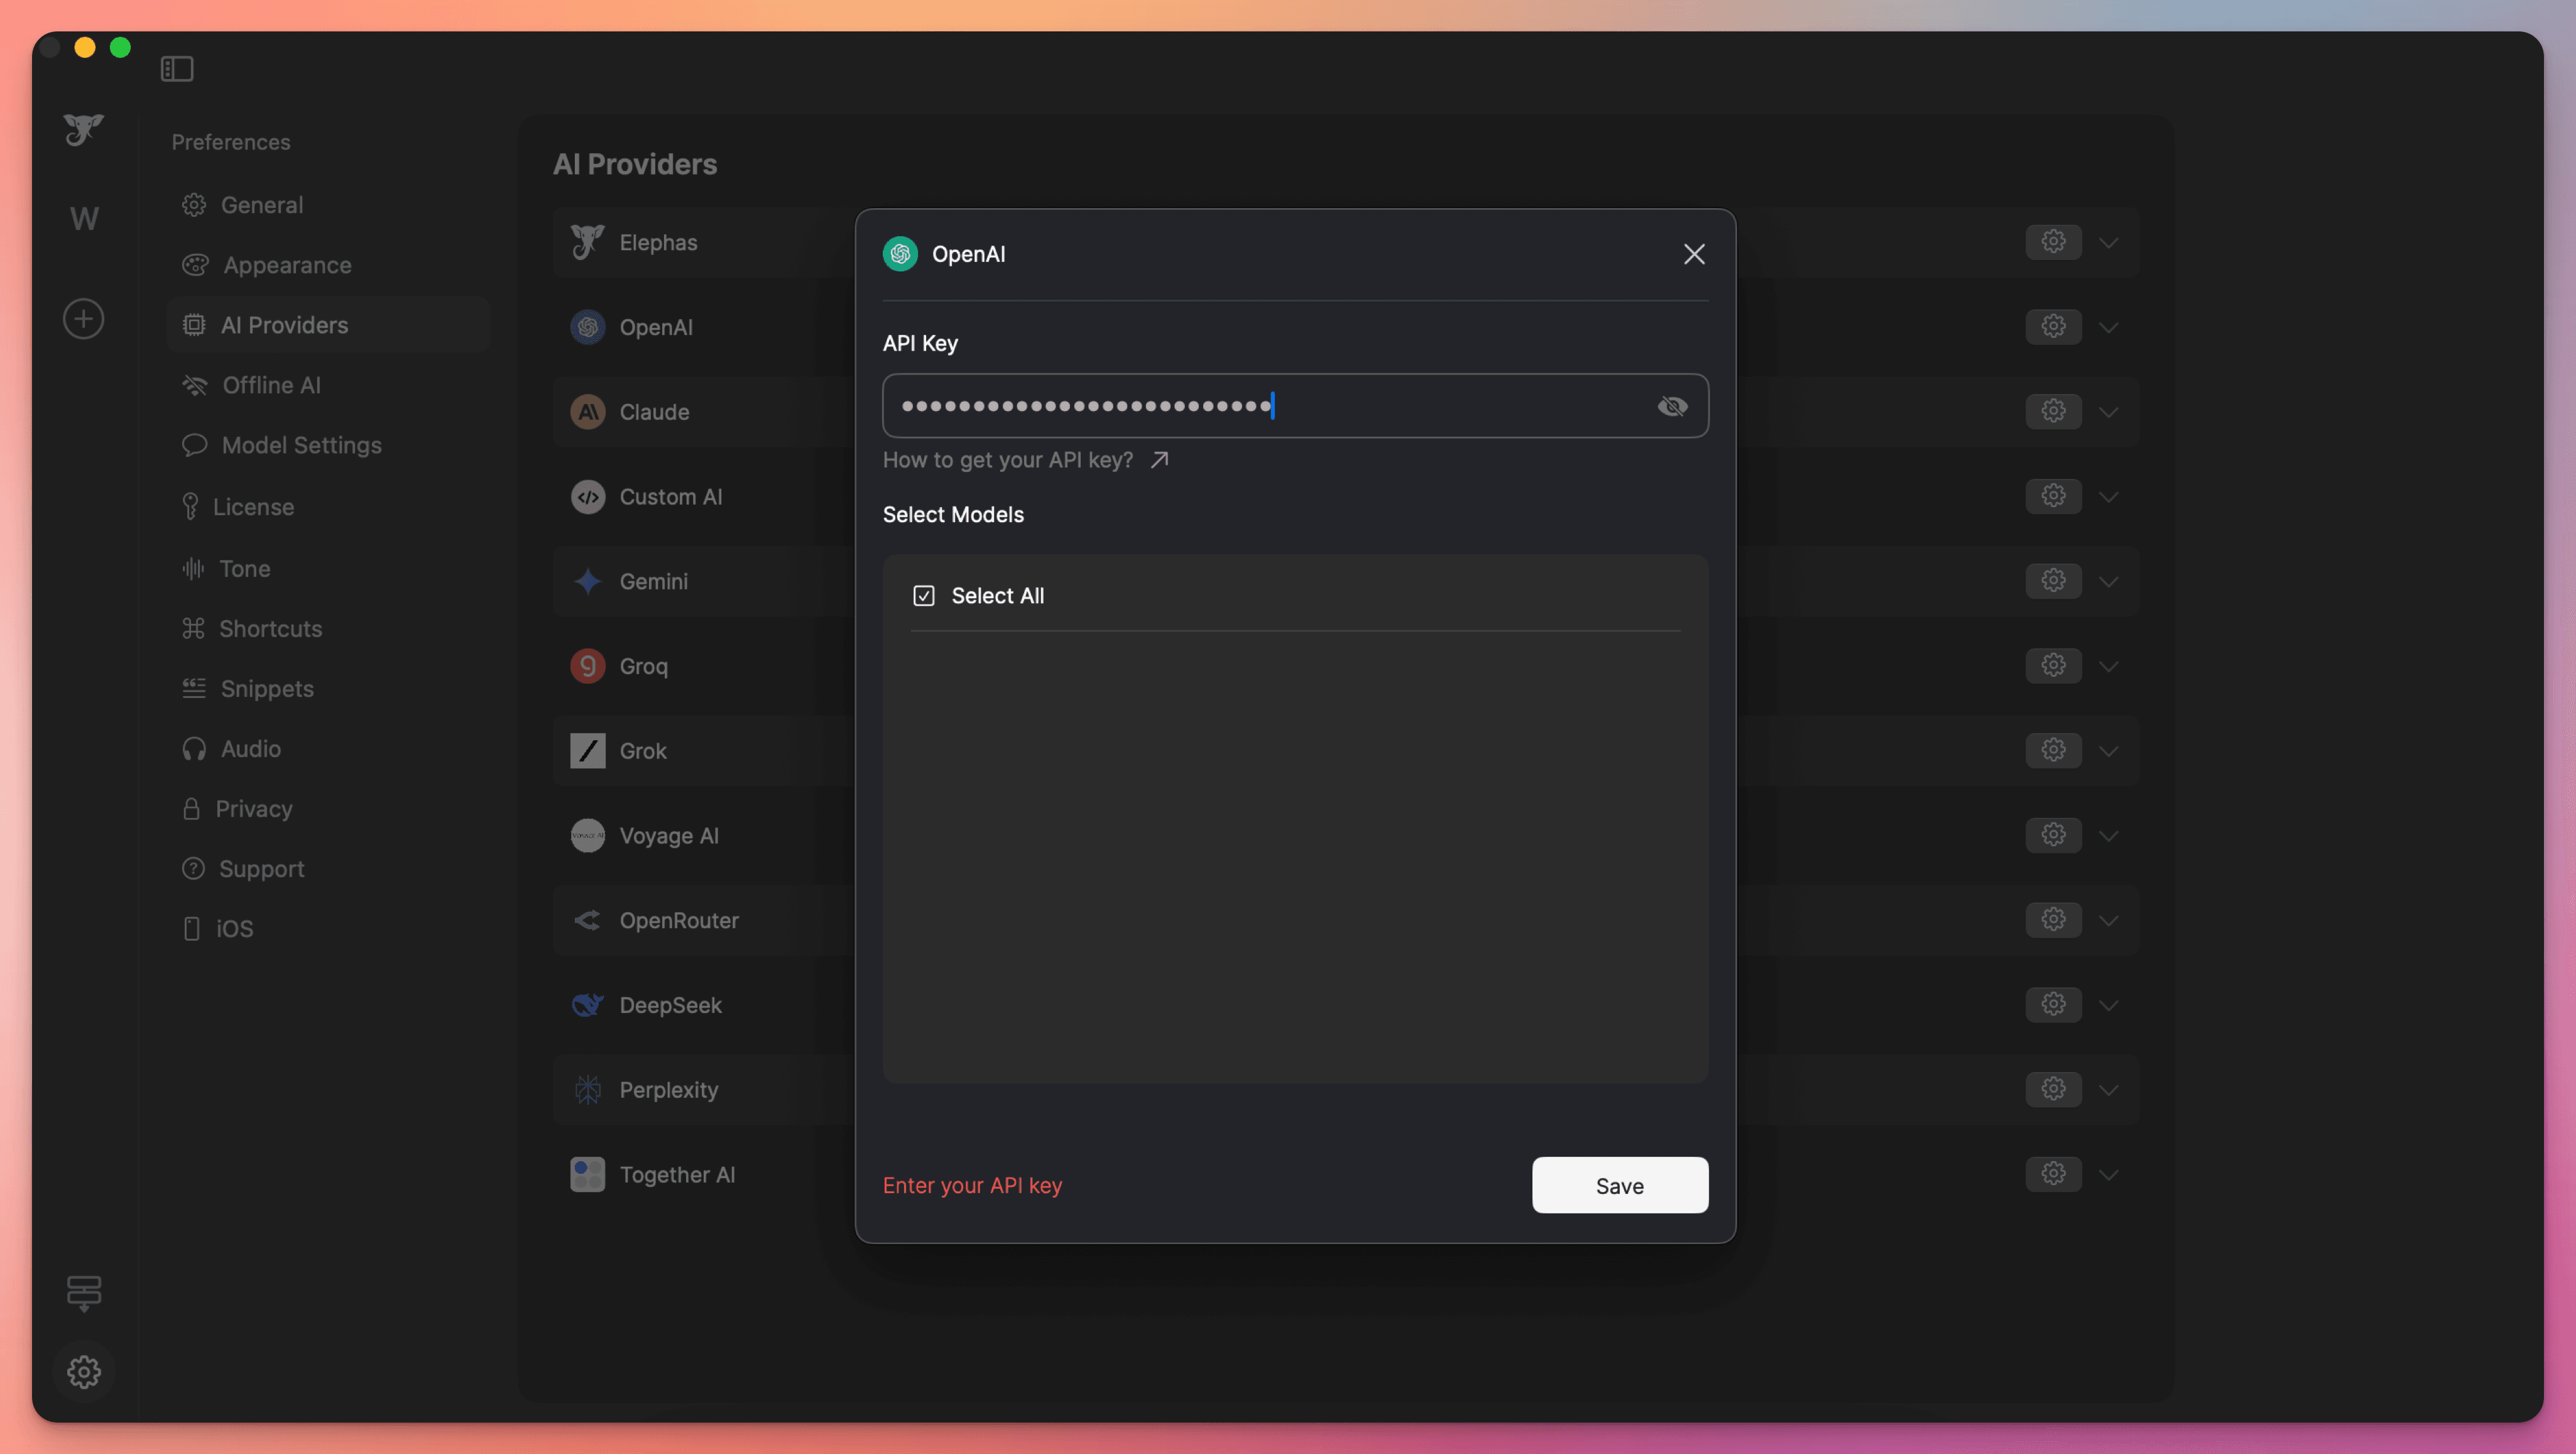The image size is (2576, 1454).
Task: Open the Elephas provider gear settings
Action: [2053, 242]
